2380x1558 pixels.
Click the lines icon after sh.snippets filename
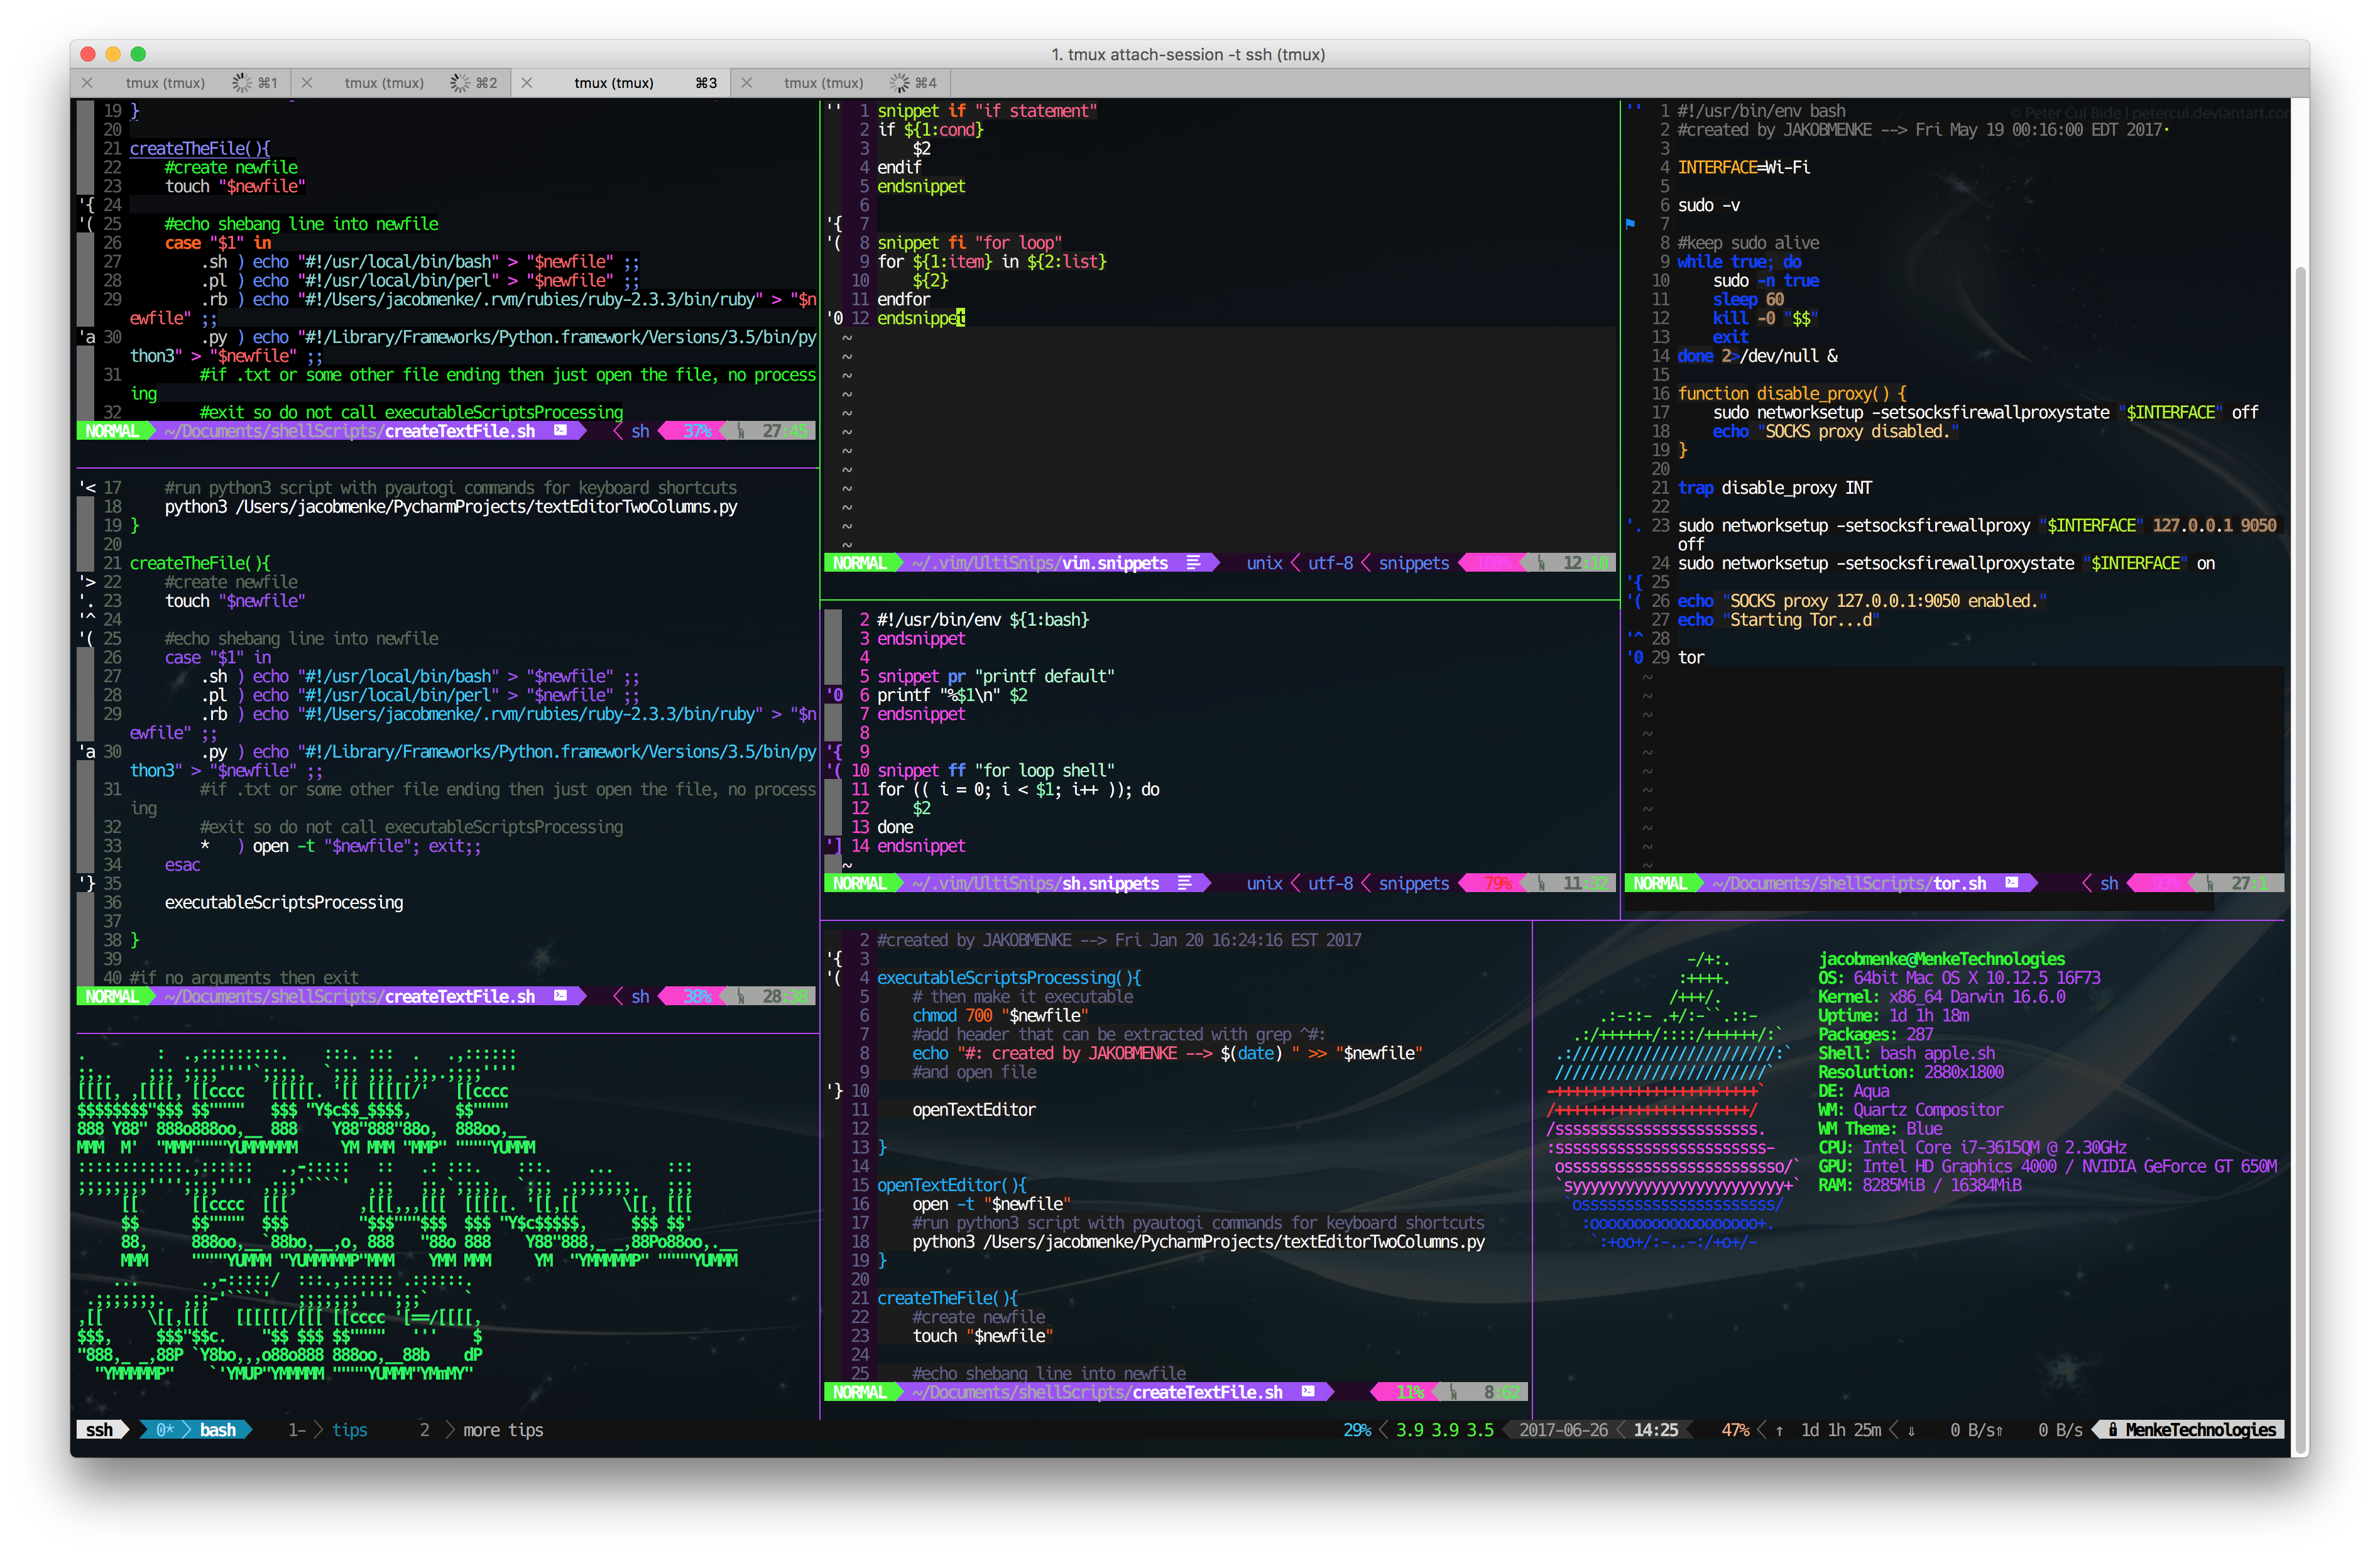[1185, 883]
